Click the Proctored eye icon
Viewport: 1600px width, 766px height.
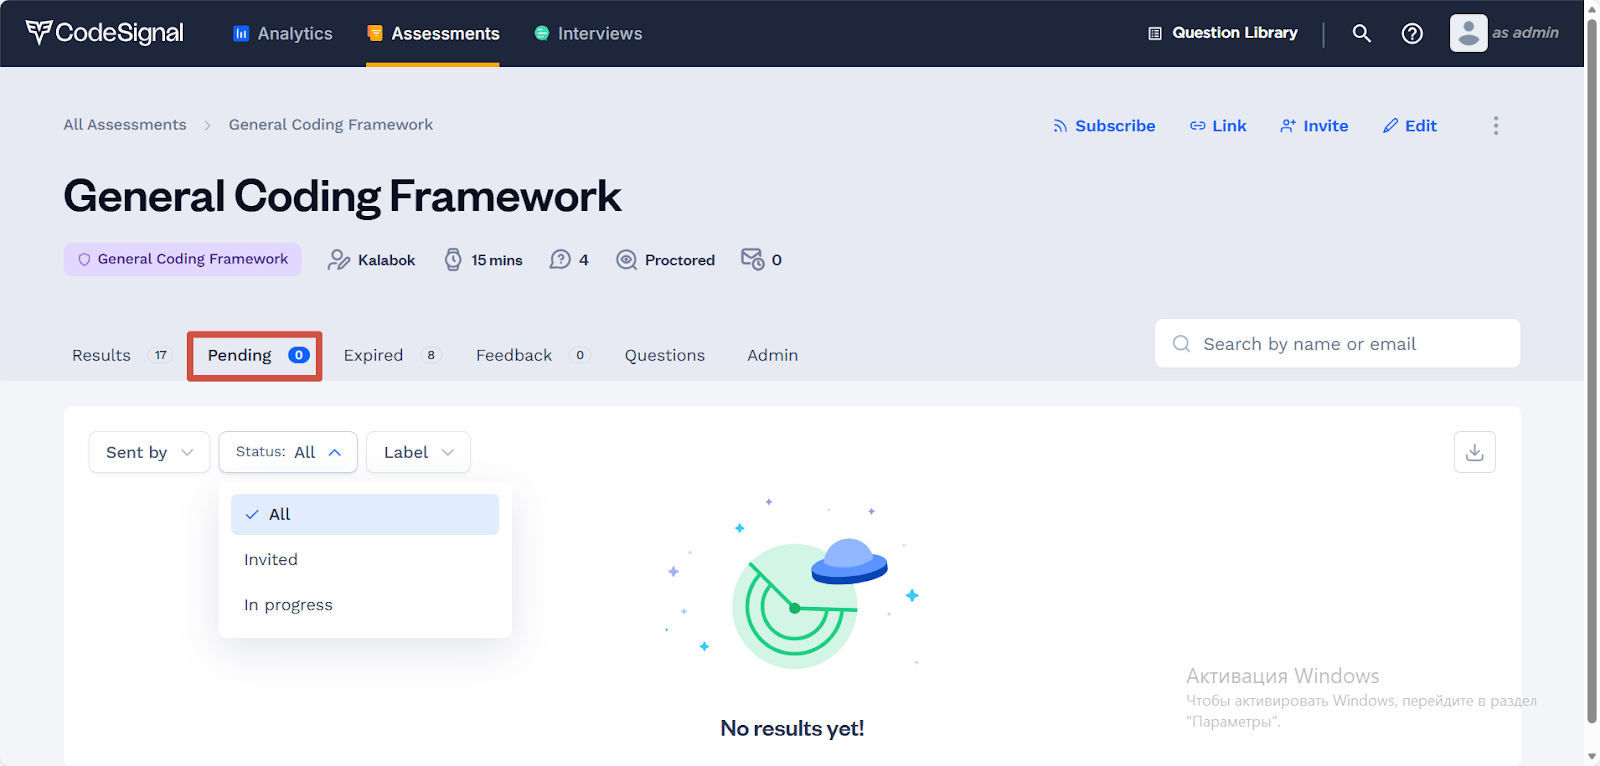(x=626, y=260)
